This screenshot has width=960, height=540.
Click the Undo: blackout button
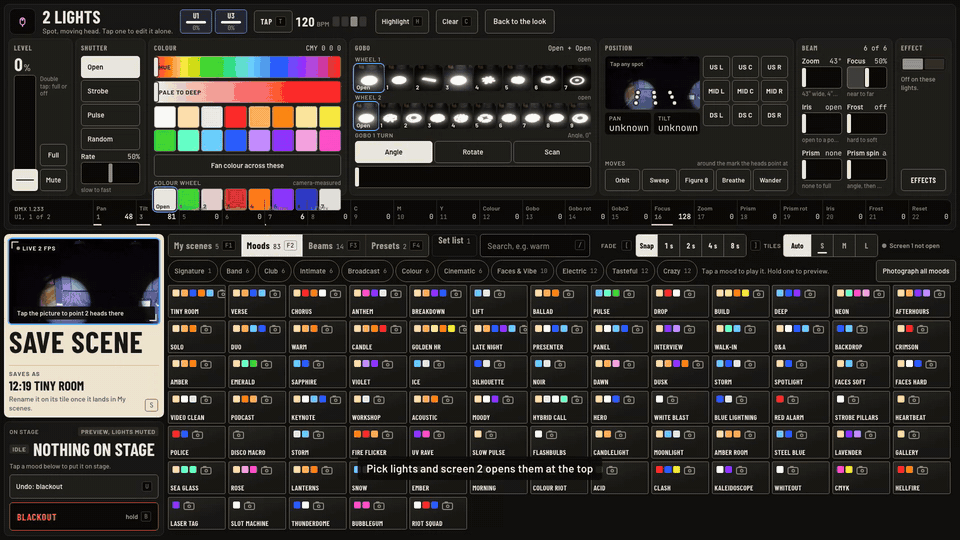tap(84, 487)
